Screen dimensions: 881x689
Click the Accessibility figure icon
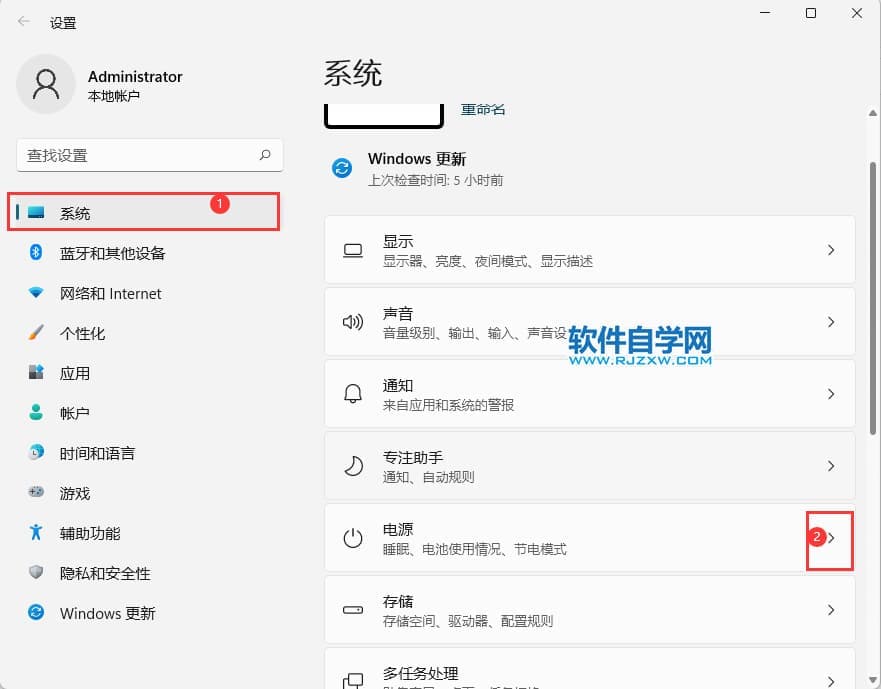coord(36,533)
